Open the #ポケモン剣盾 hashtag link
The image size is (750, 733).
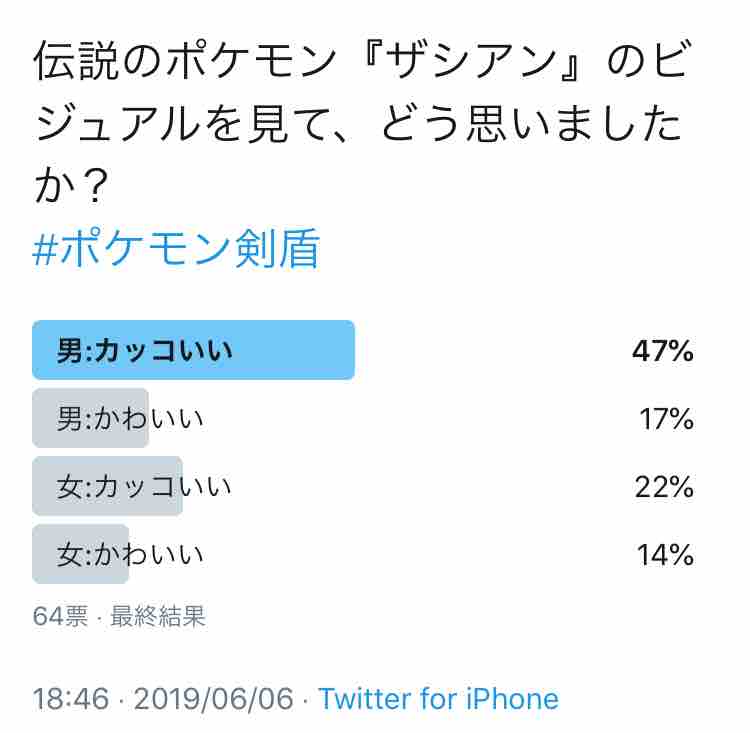click(x=176, y=248)
